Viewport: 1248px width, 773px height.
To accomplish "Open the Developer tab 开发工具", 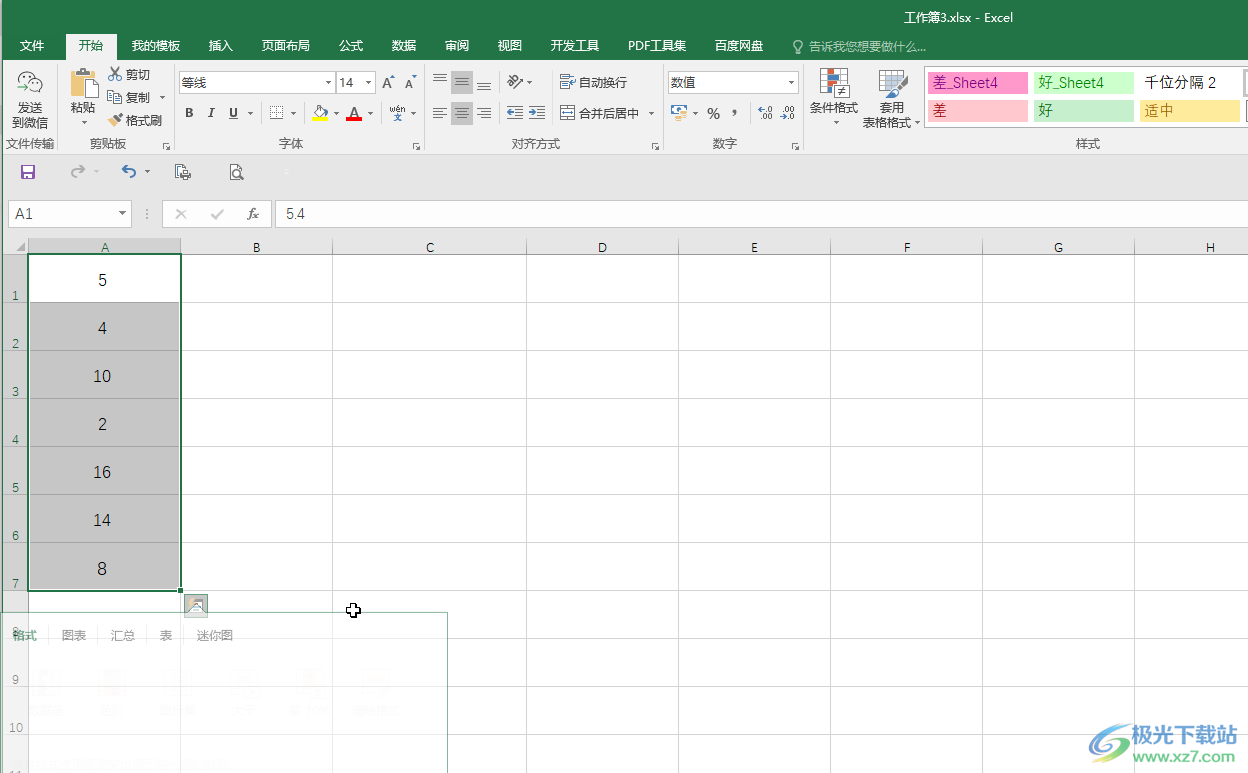I will tap(574, 46).
